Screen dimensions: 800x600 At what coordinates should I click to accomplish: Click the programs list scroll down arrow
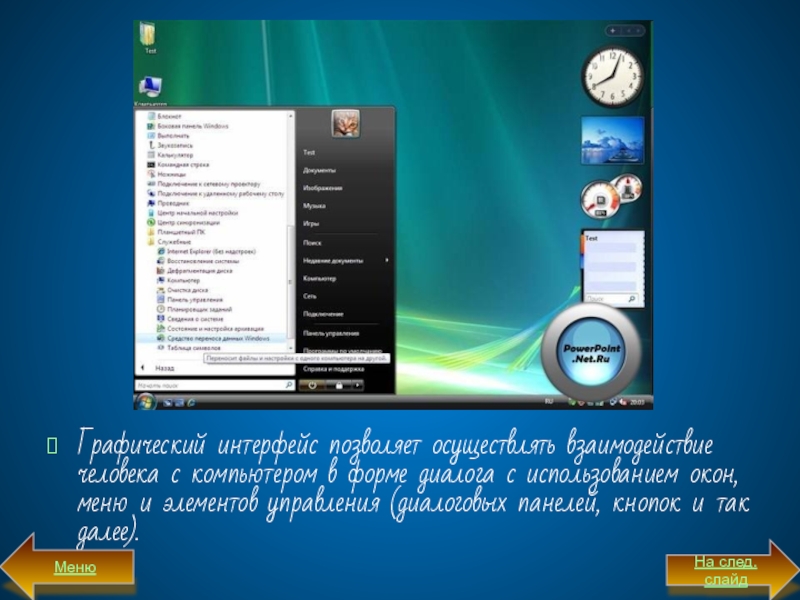291,348
